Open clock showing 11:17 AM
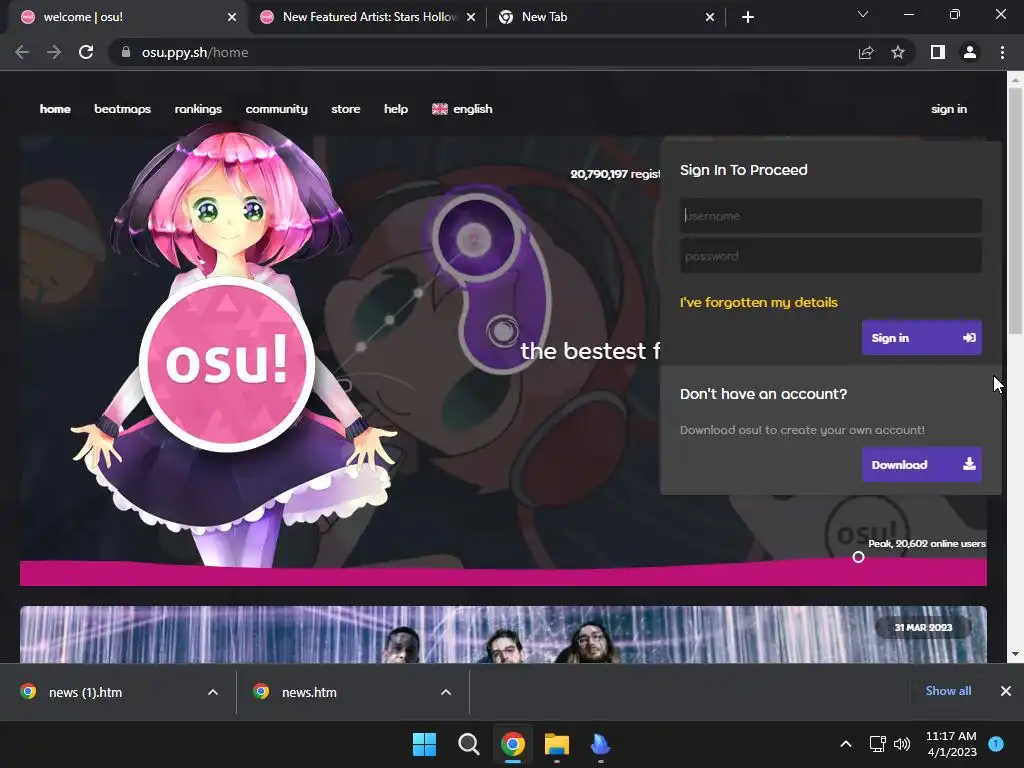The height and width of the screenshot is (768, 1024). coord(951,744)
